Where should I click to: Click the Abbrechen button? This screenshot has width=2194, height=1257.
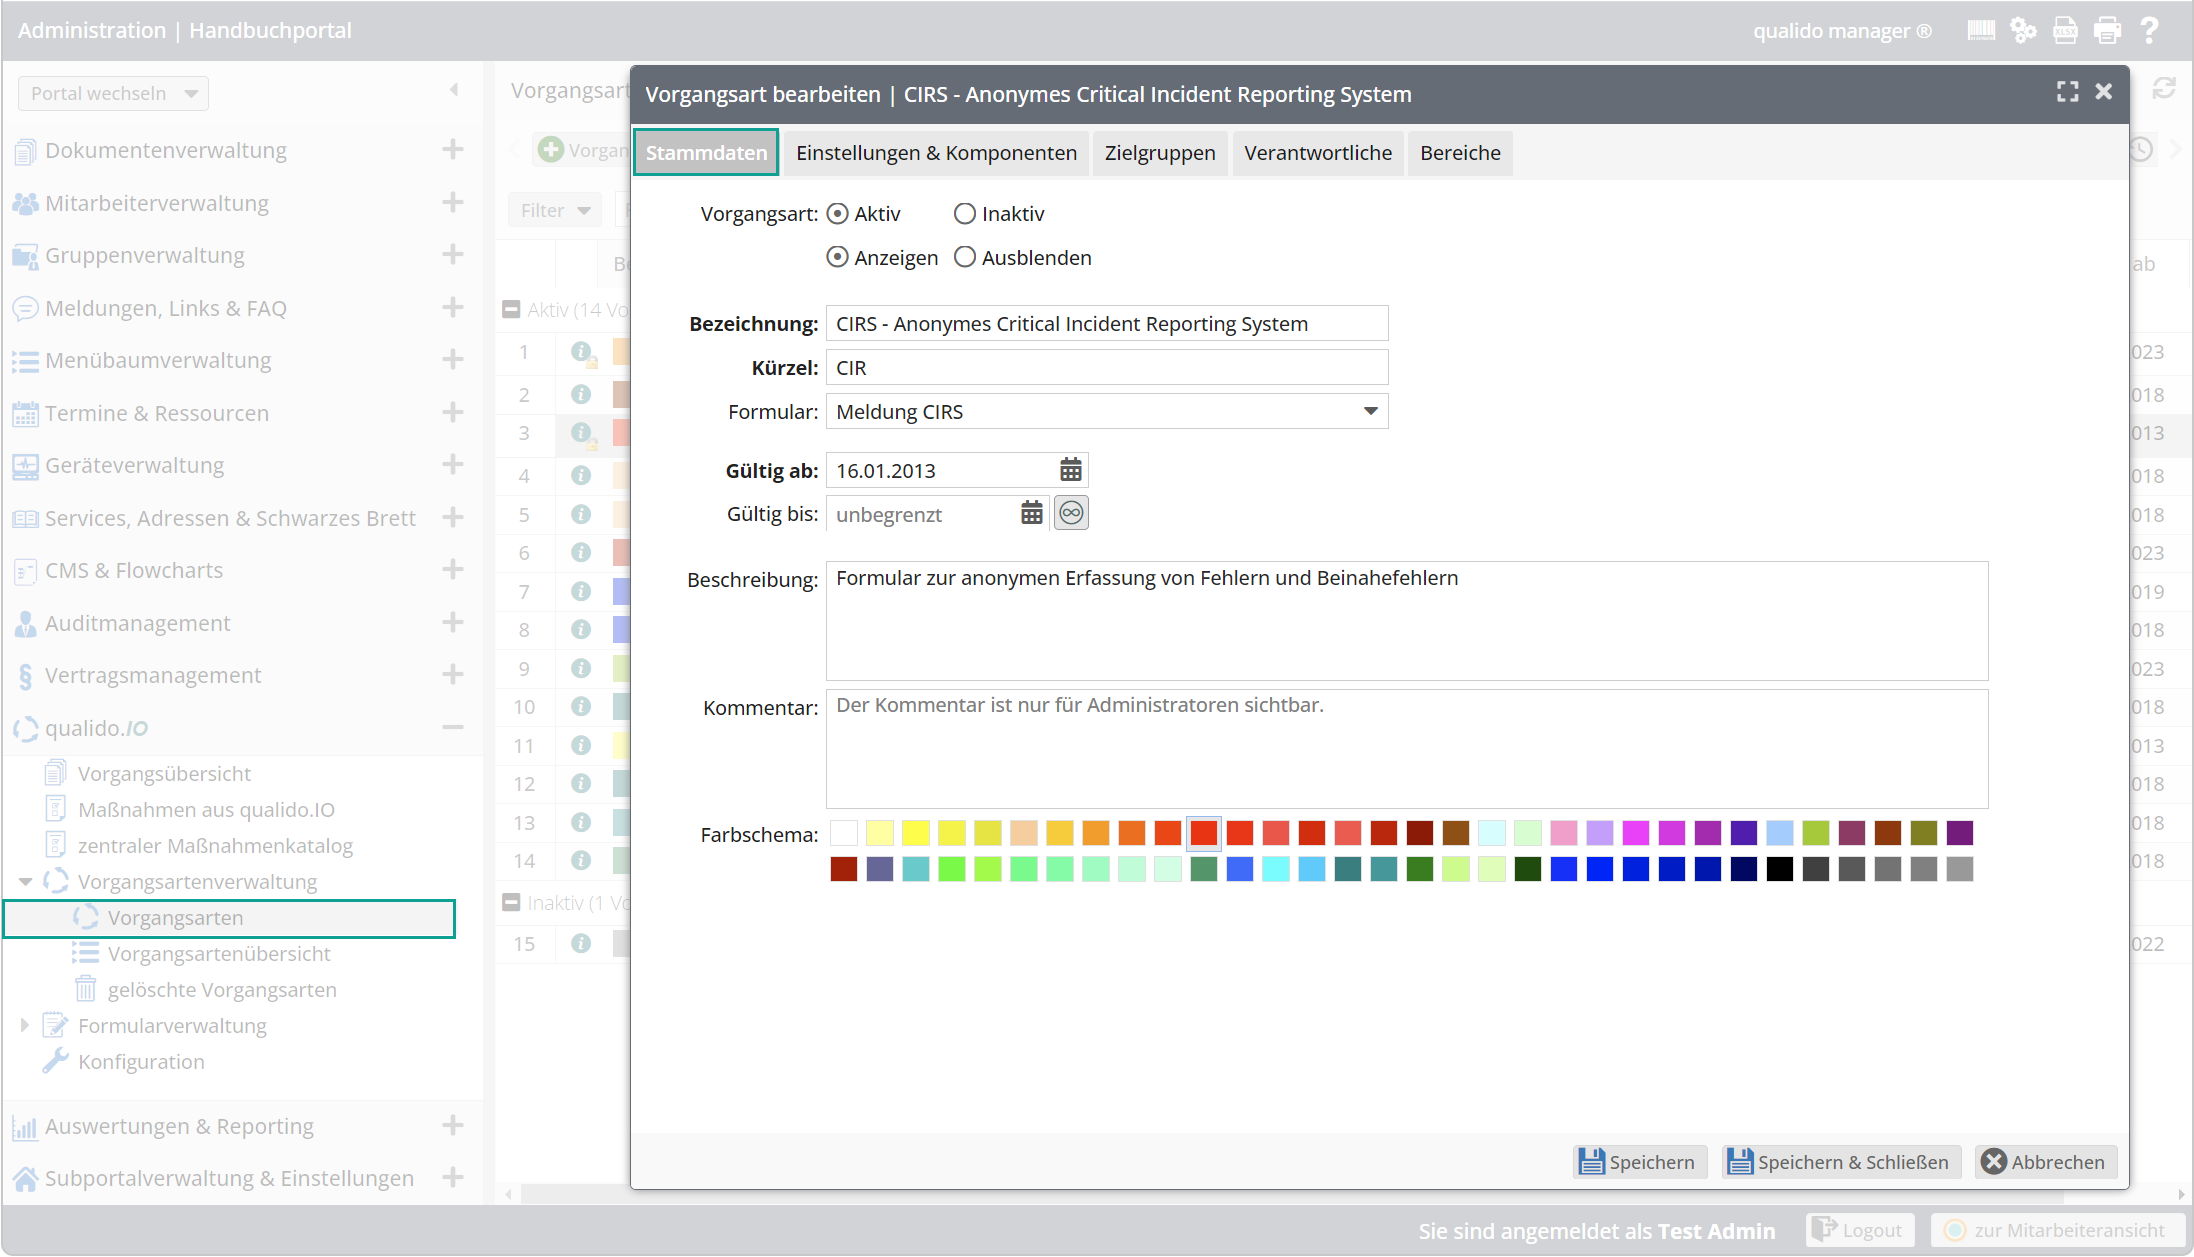[x=2045, y=1162]
